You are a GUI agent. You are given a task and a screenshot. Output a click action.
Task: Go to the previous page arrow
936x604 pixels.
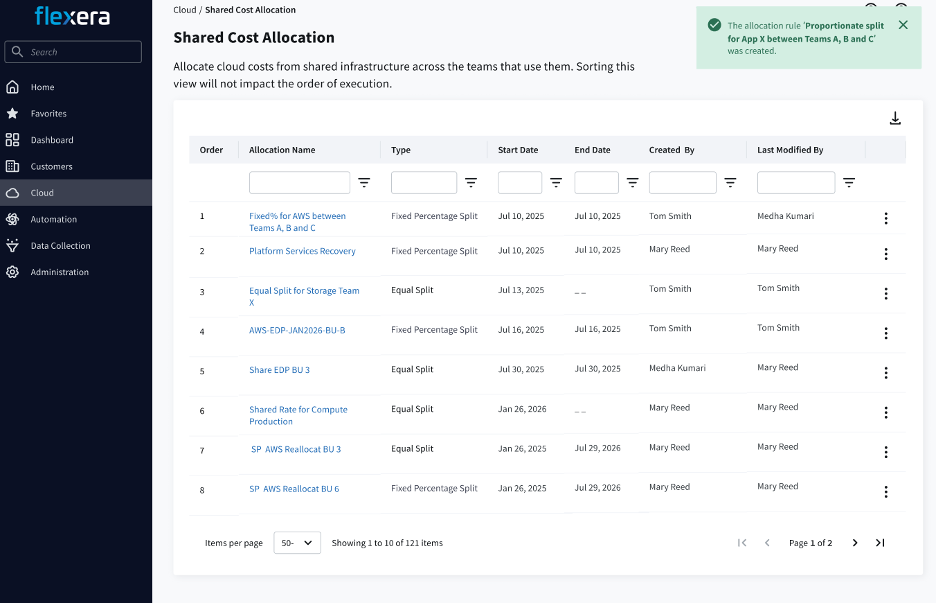(x=767, y=543)
